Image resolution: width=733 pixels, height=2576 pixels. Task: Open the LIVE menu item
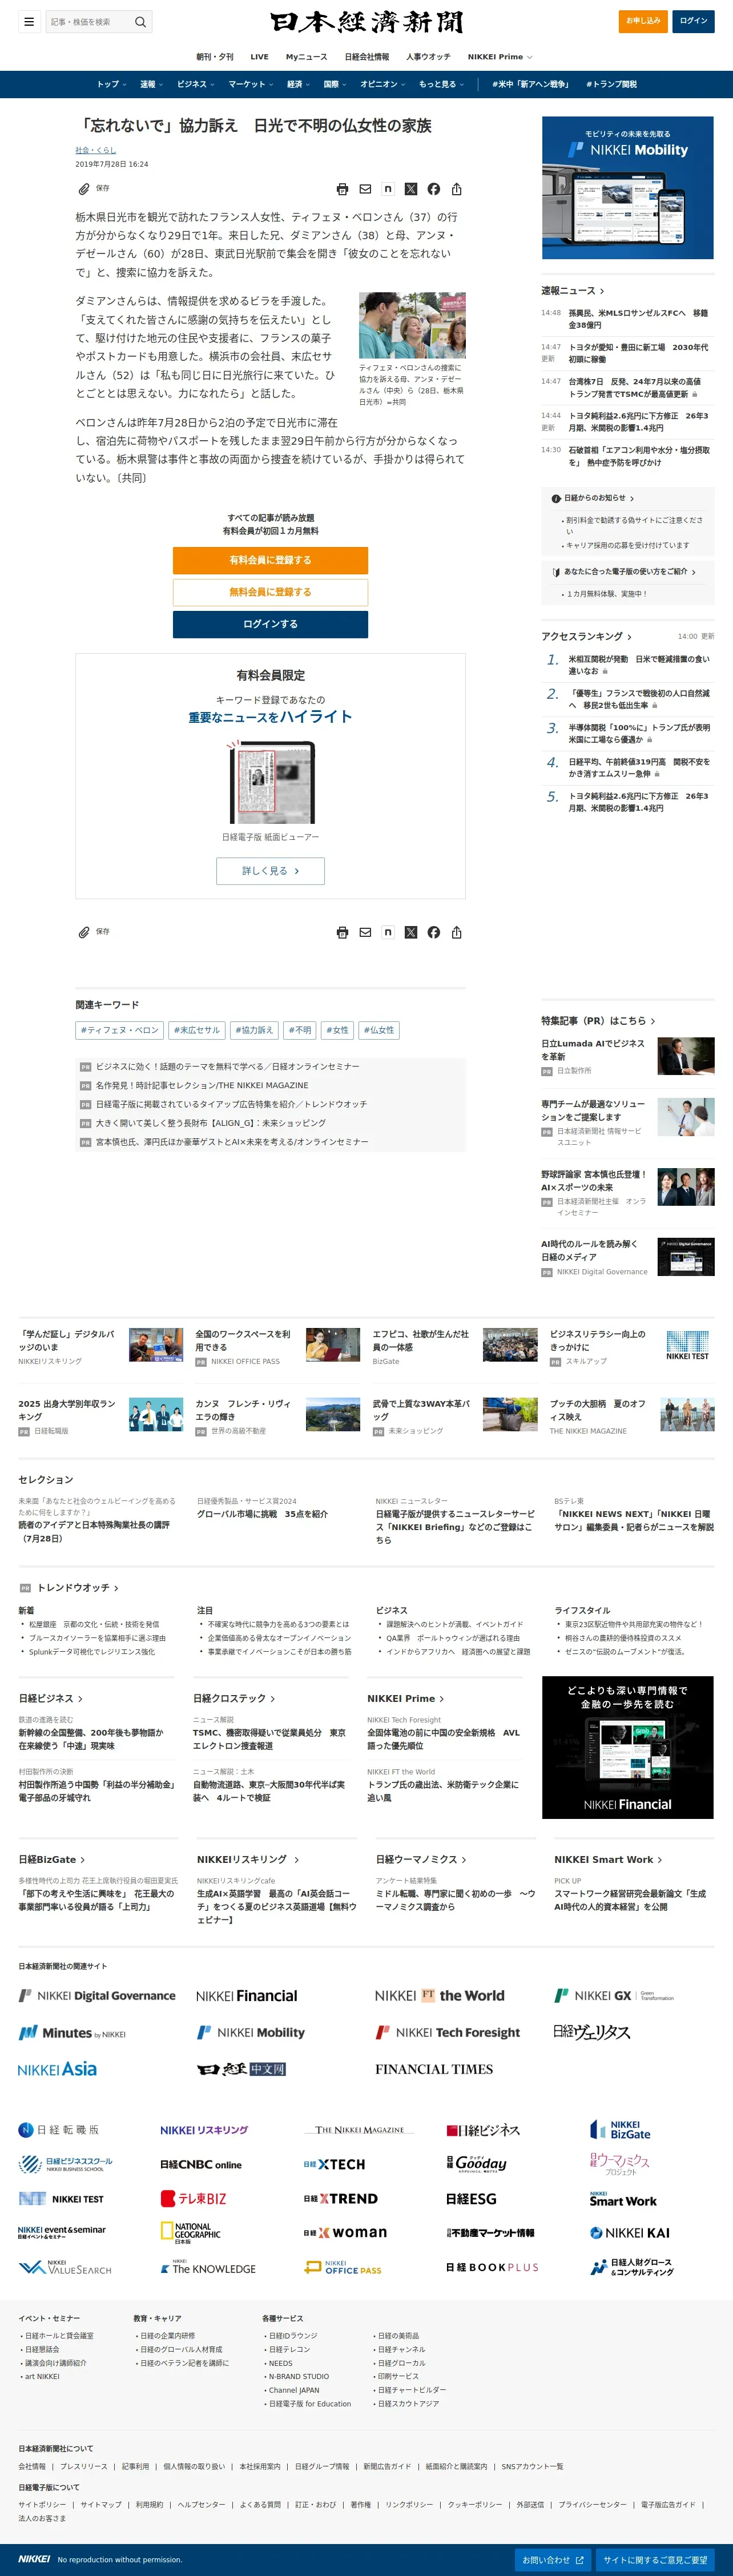tap(259, 57)
